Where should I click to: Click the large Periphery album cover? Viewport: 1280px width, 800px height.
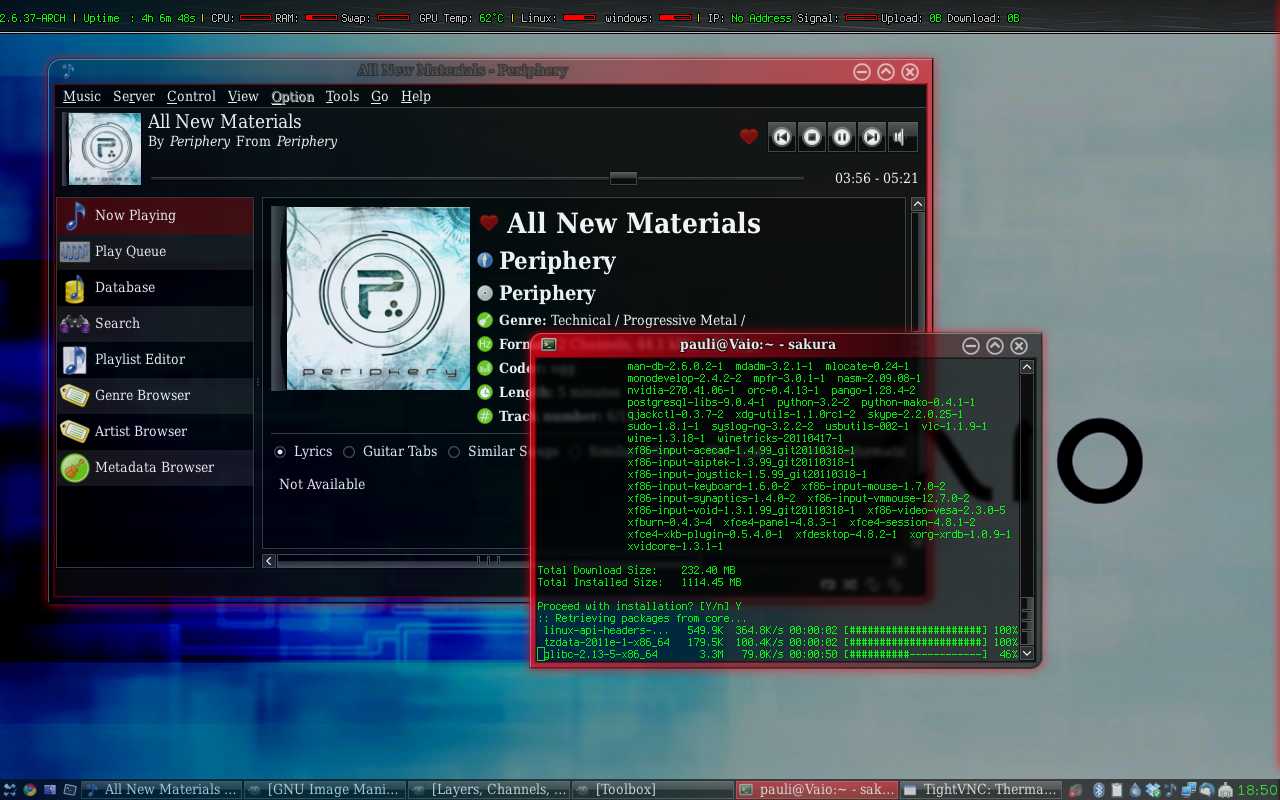click(371, 298)
